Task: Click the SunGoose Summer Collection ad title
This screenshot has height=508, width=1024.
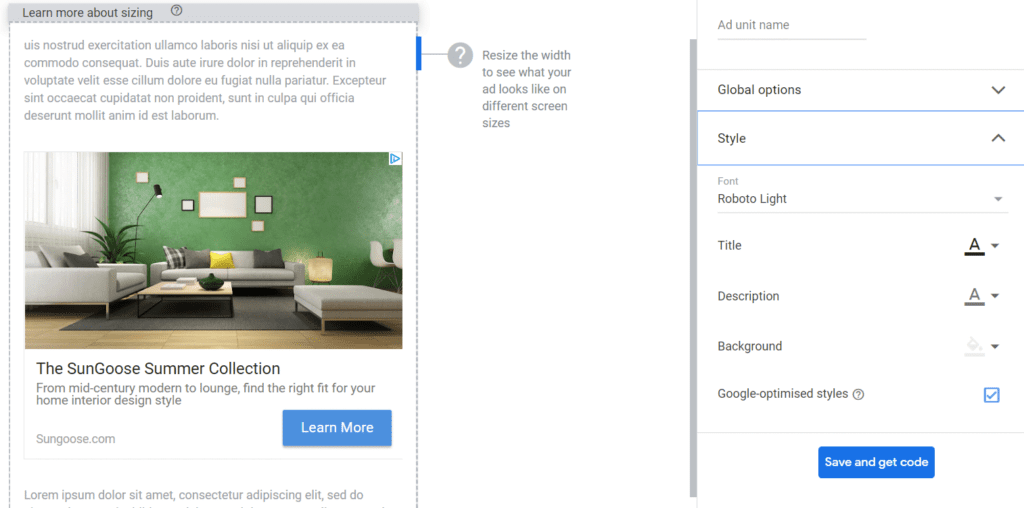Action: (158, 368)
